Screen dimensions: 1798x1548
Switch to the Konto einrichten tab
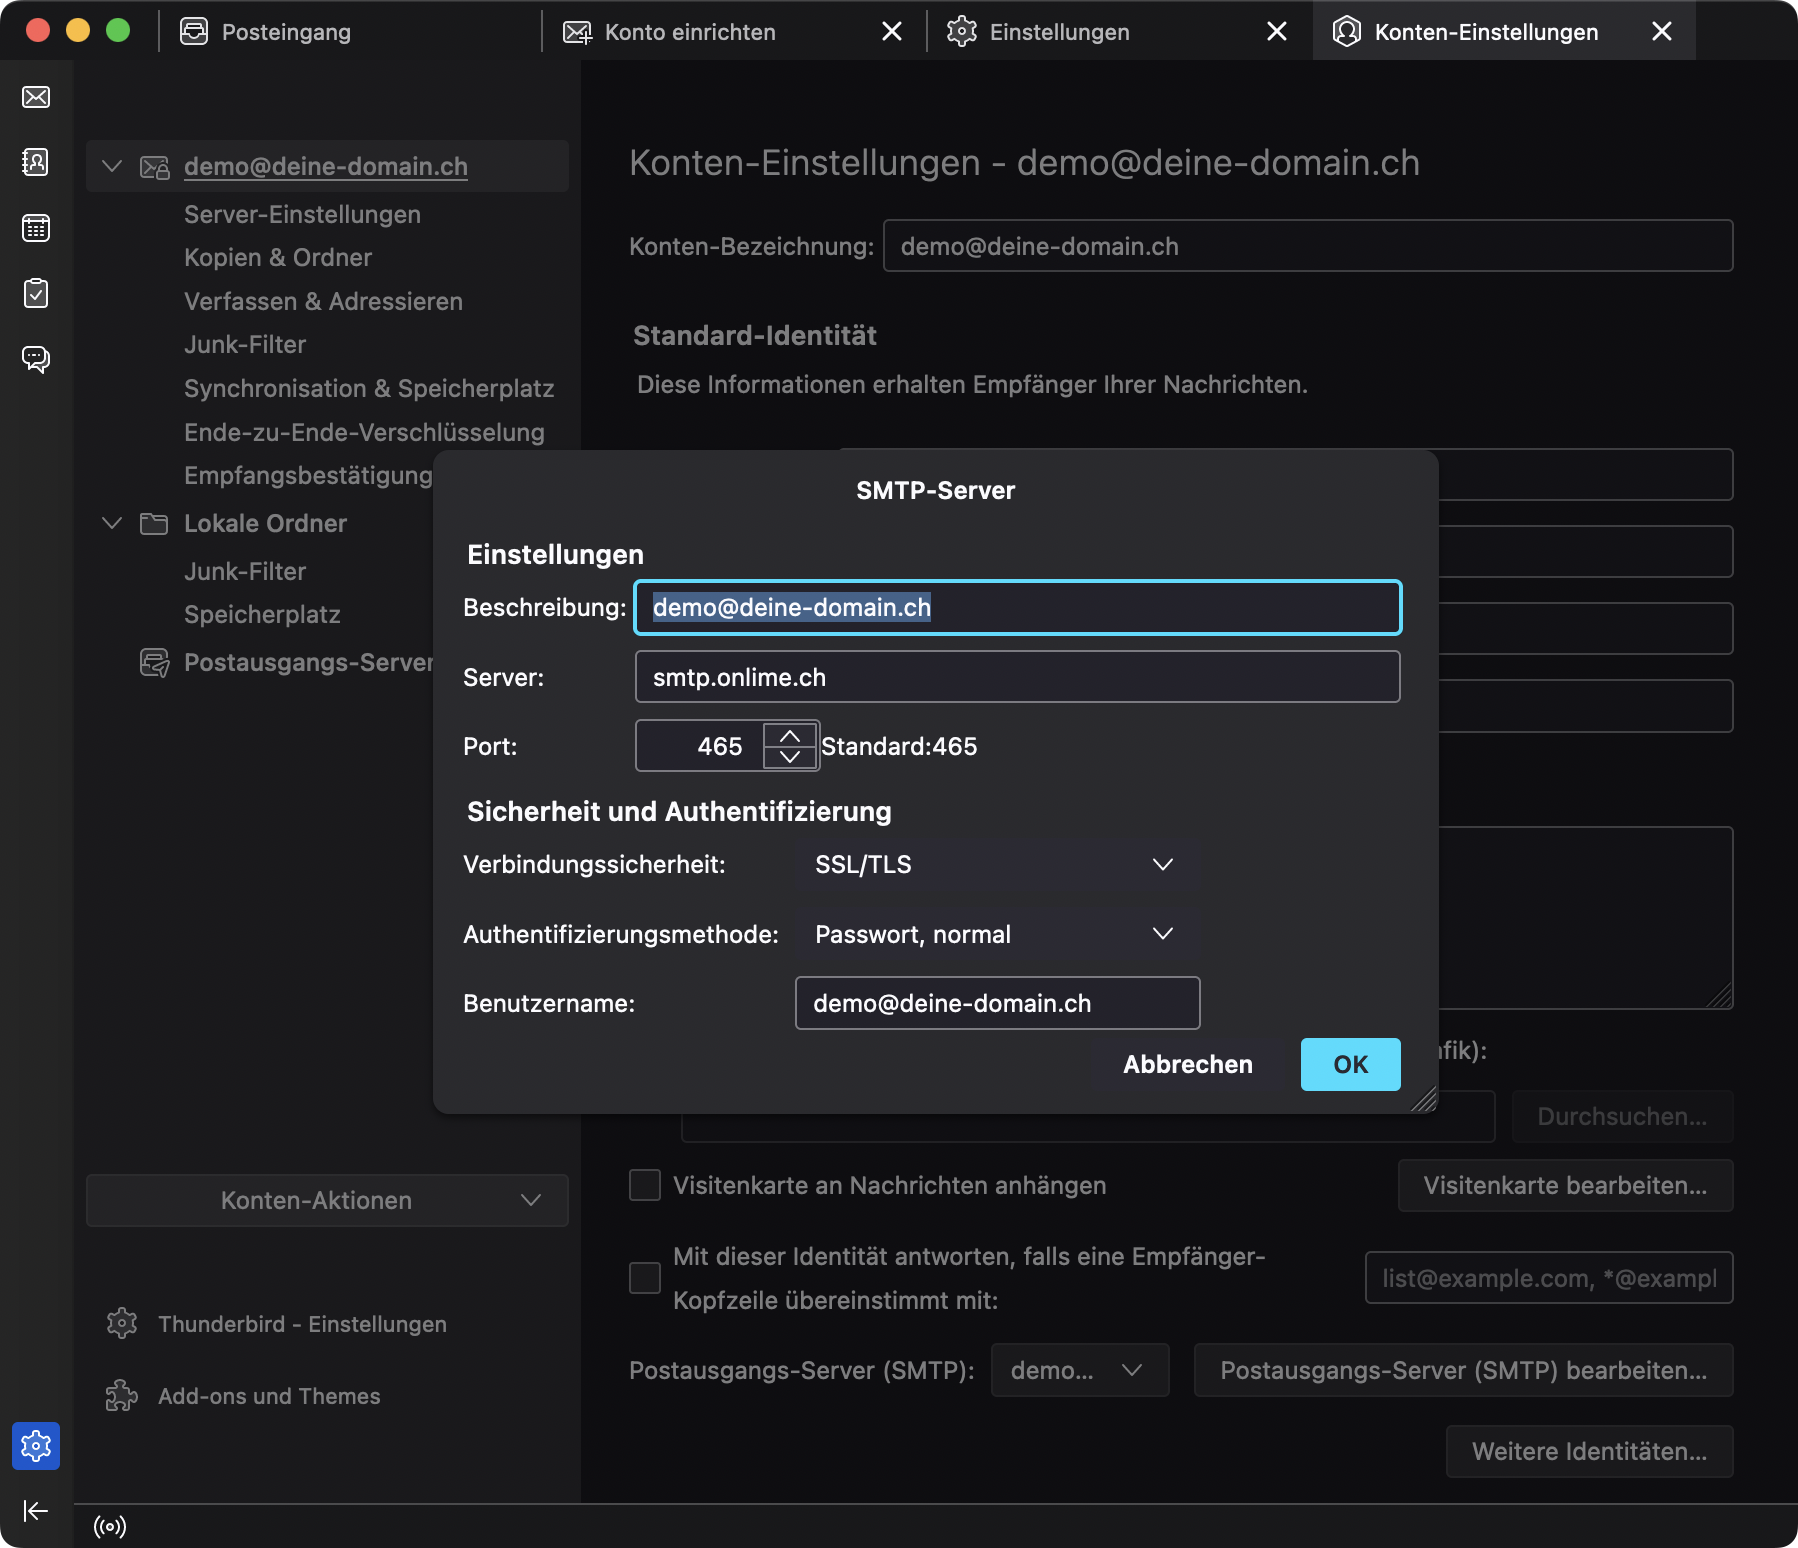734,31
